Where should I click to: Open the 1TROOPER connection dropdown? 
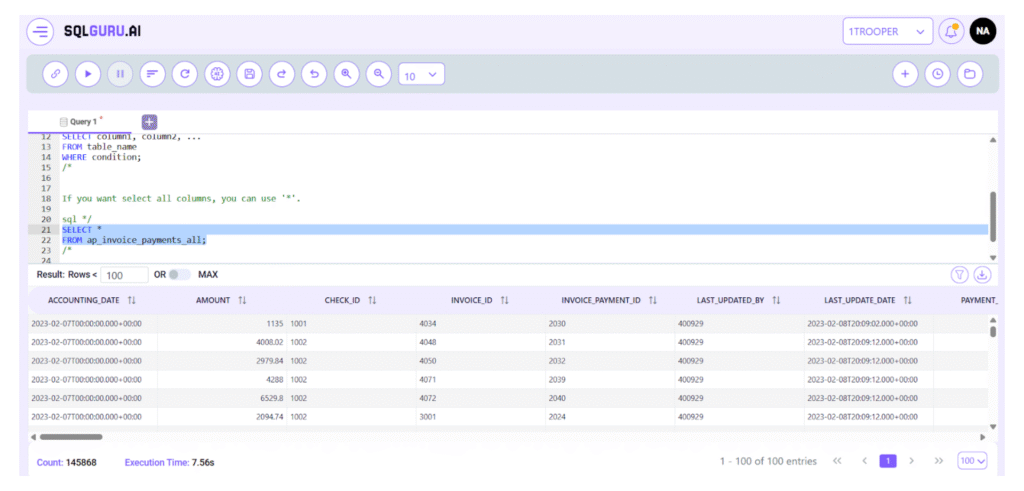point(887,31)
